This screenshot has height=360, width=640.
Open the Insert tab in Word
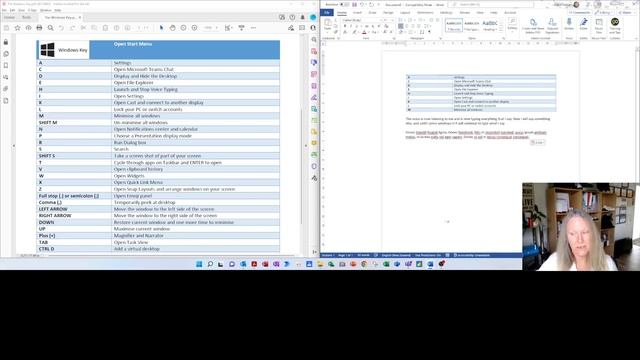pos(357,13)
